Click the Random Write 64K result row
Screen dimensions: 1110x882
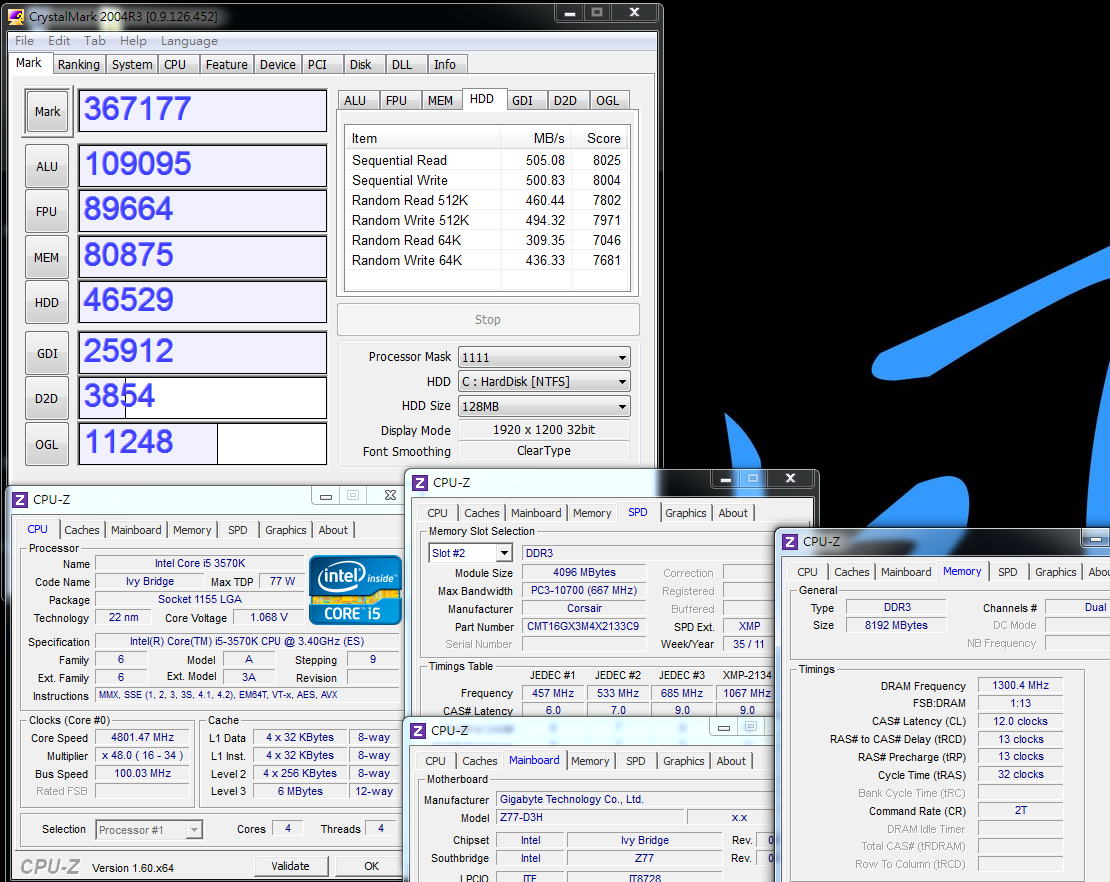coord(487,260)
